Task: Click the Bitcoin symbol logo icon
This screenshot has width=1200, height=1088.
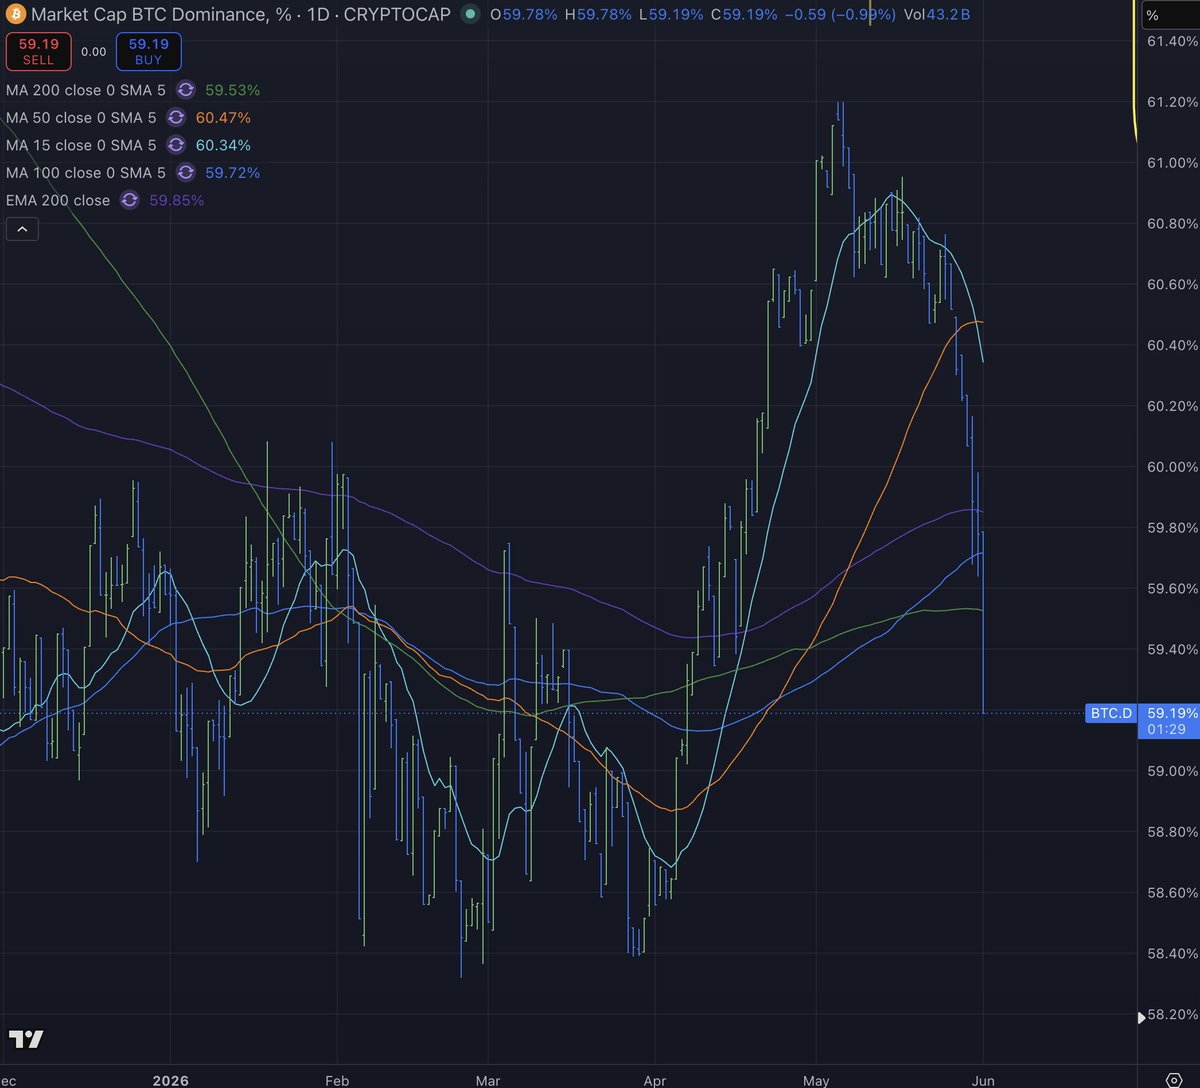Action: pos(15,15)
